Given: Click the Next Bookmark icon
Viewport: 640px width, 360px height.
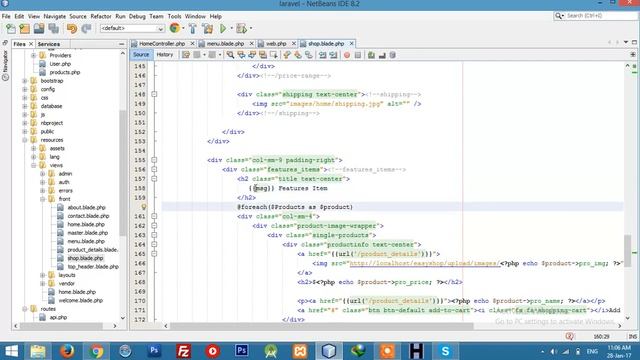Looking at the screenshot, I should [x=298, y=55].
